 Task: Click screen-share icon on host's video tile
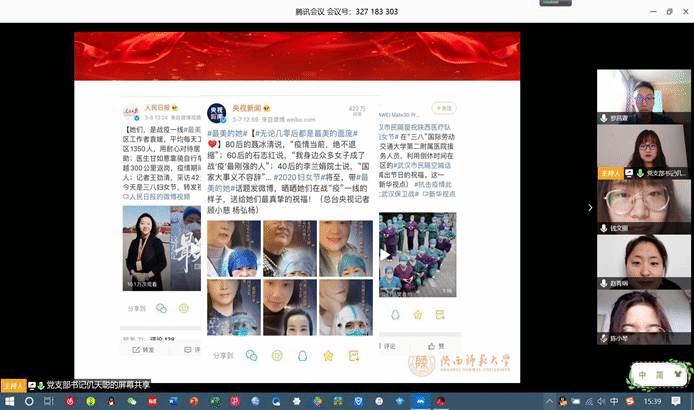click(x=629, y=173)
